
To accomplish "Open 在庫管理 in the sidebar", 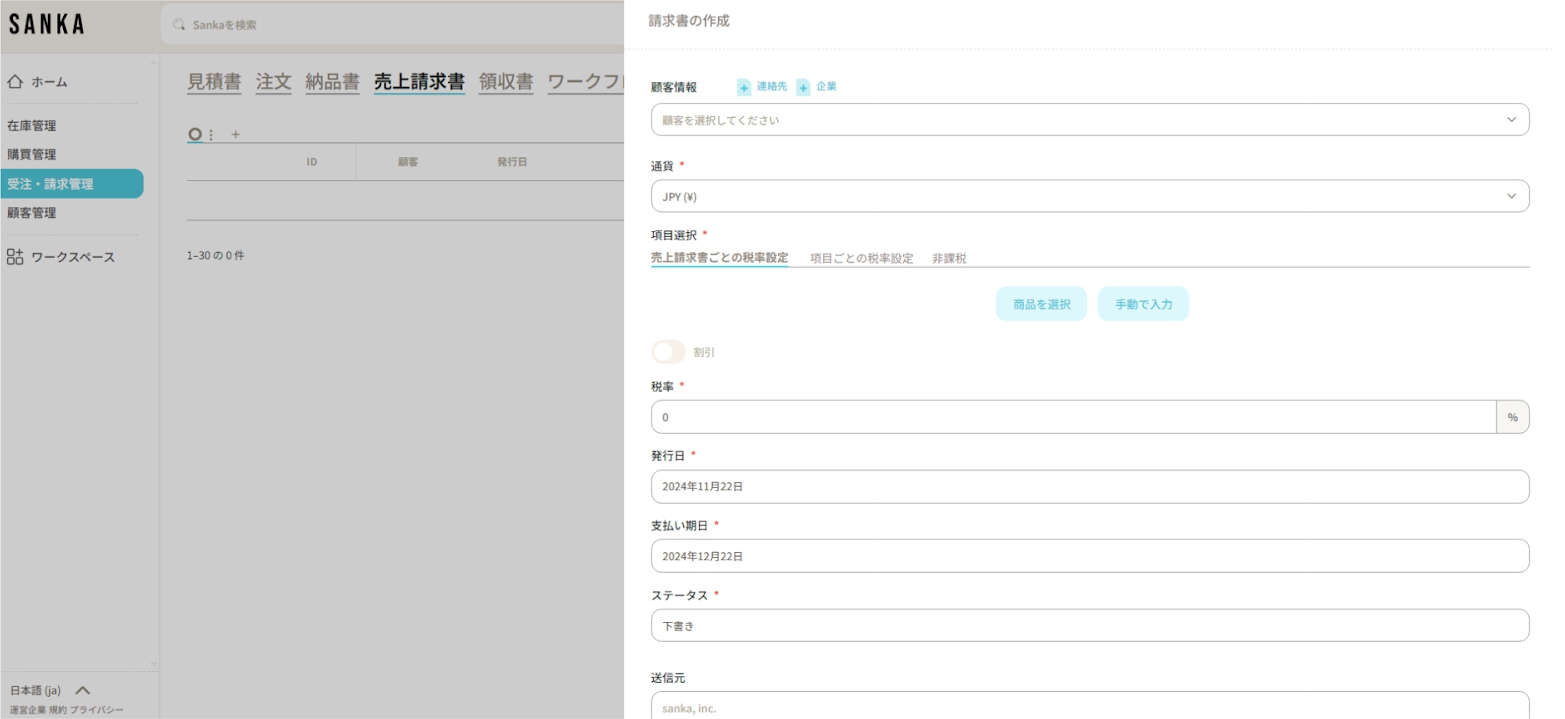I will [x=32, y=126].
